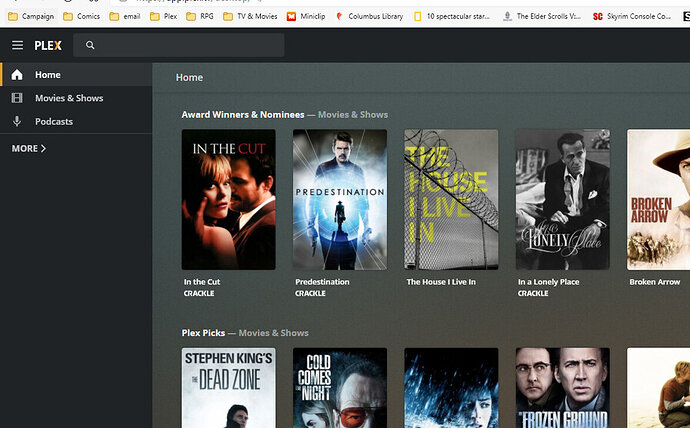Screen dimensions: 690x428
Task: Select Home in the sidebar
Action: point(77,74)
